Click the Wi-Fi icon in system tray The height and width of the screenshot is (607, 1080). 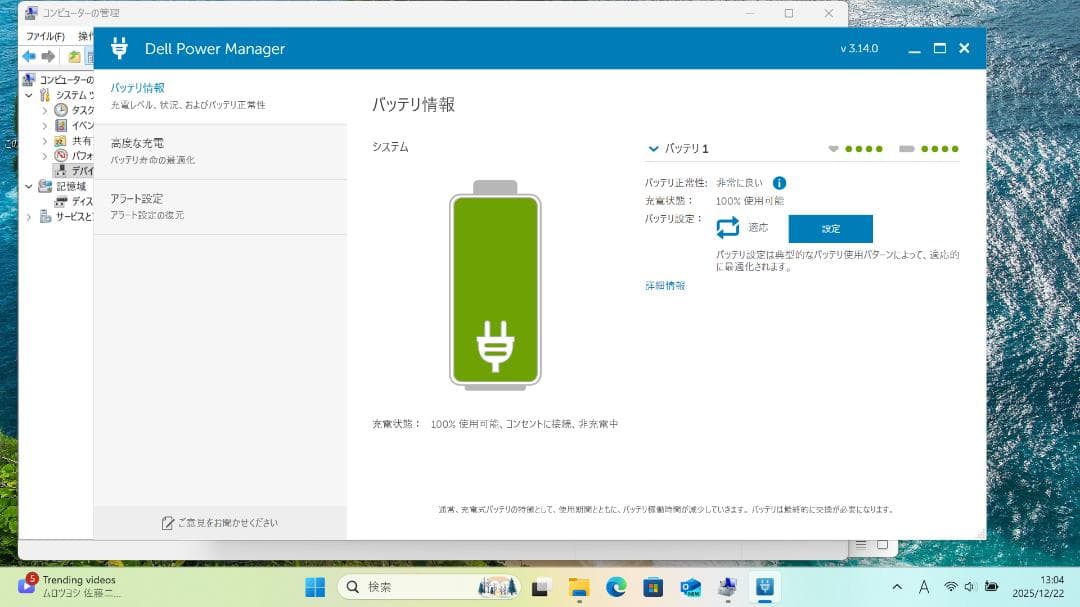click(951, 586)
